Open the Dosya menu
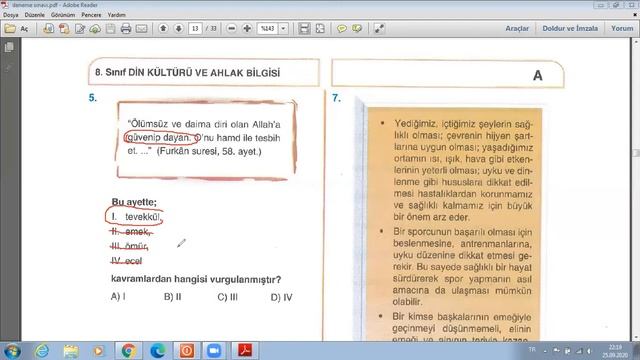The height and width of the screenshot is (360, 640). coord(11,15)
